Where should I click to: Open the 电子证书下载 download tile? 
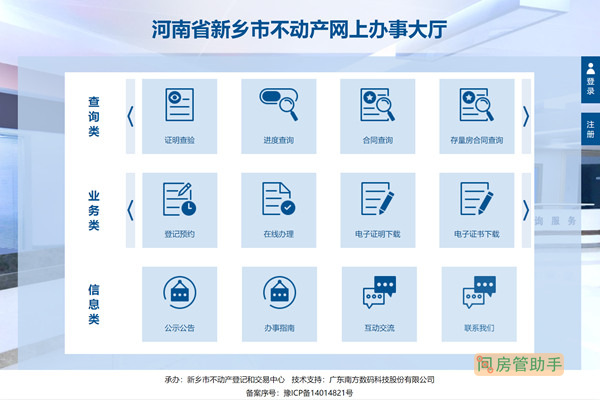(477, 210)
